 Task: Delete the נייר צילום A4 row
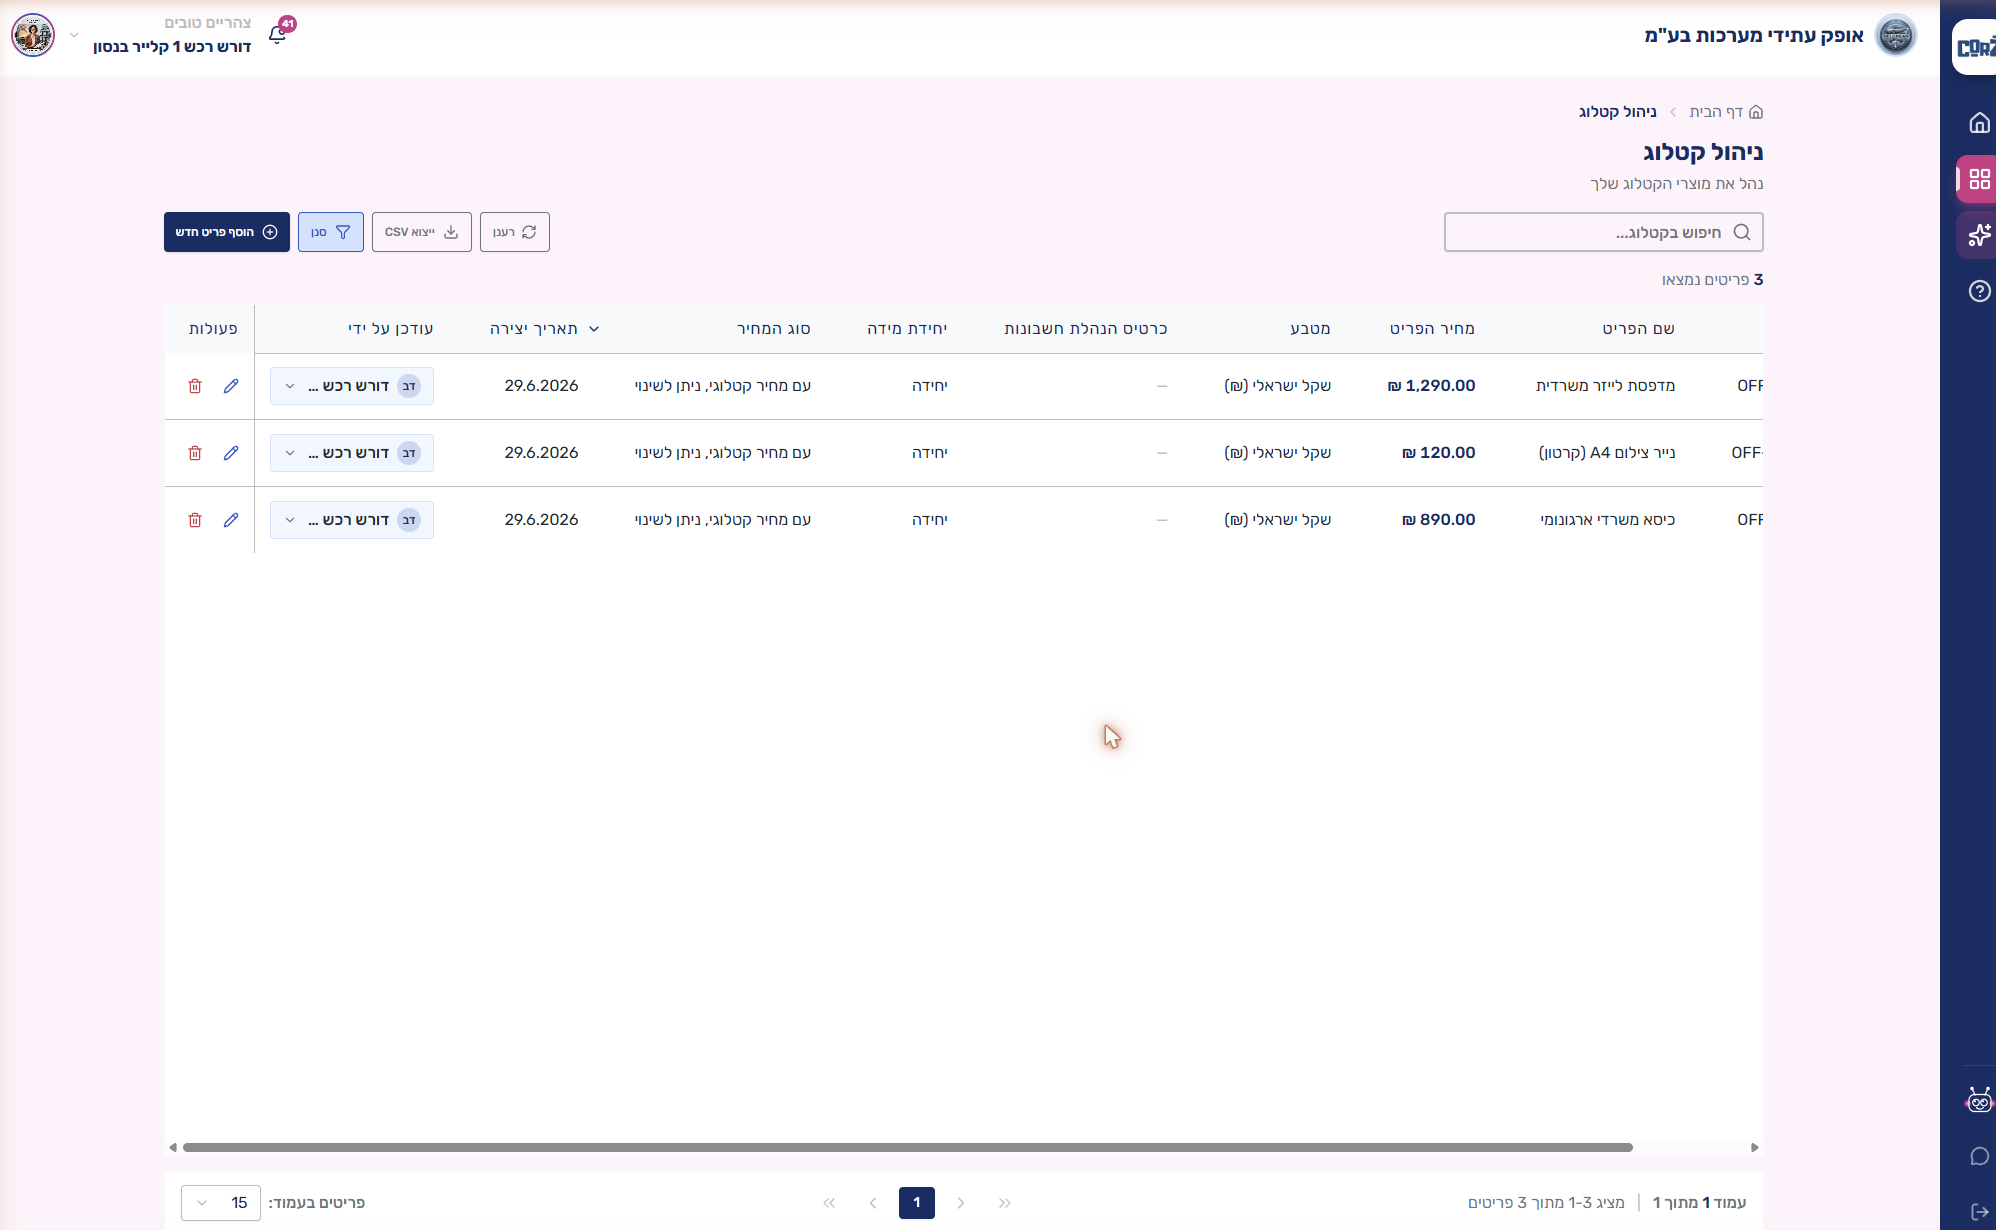[x=195, y=453]
